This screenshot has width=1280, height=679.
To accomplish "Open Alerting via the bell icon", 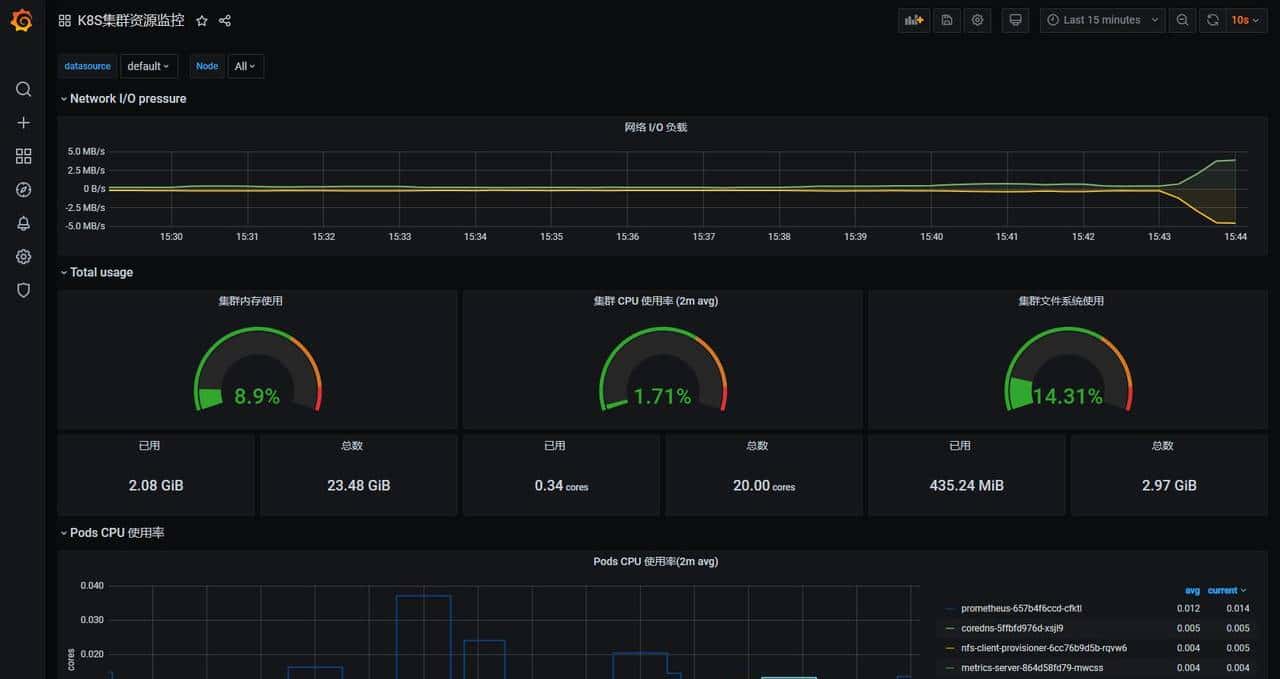I will tap(23, 223).
